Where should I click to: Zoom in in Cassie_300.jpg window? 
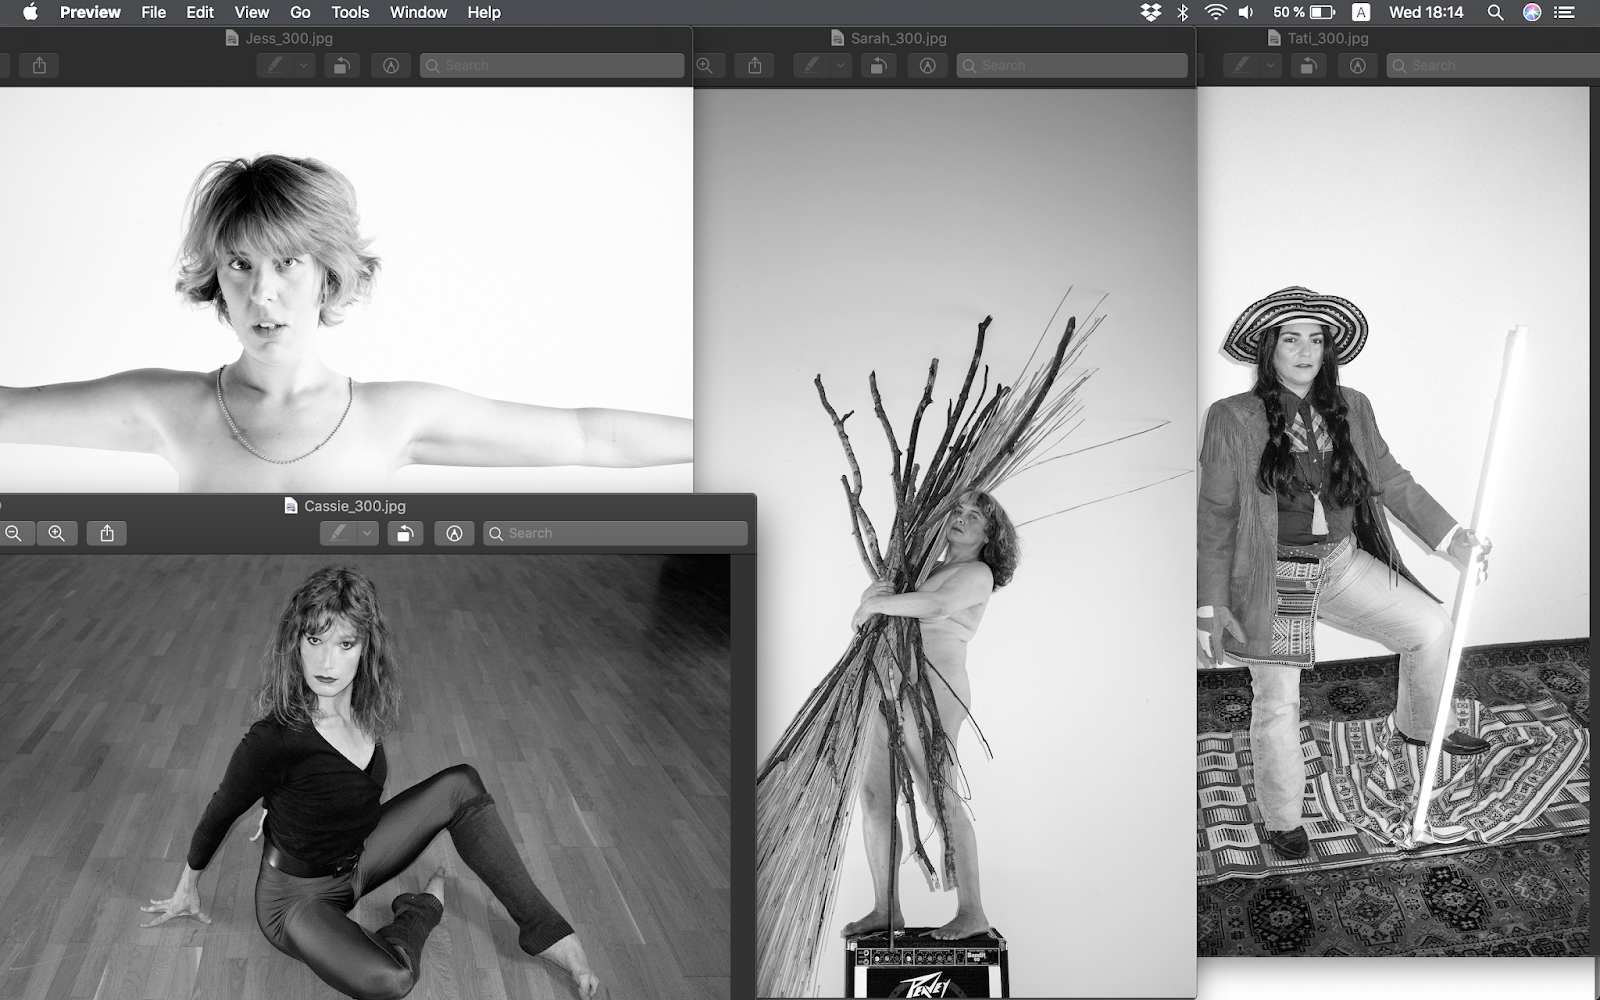point(57,533)
